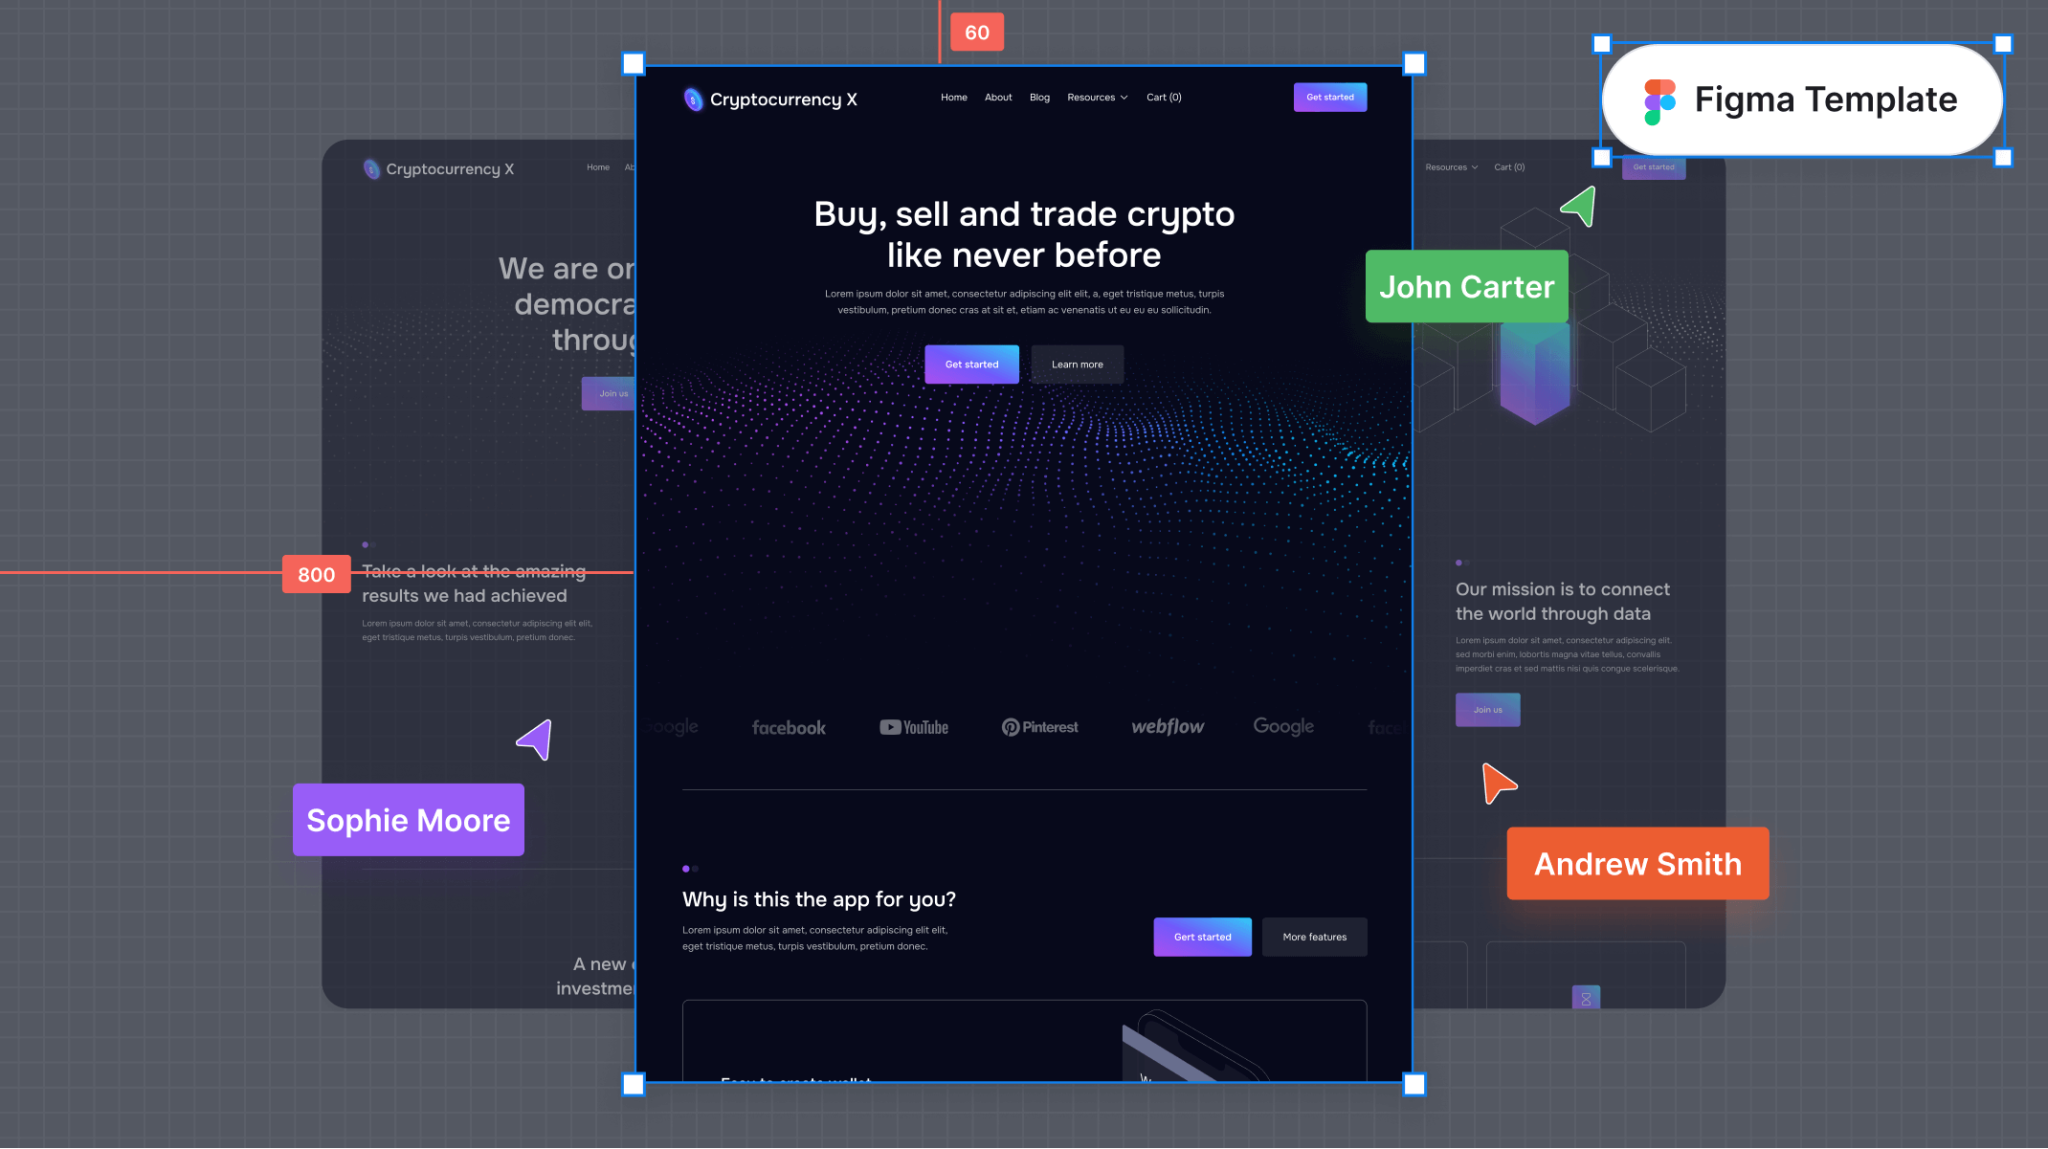The image size is (2048, 1149).
Task: Click the YouTube brand icon in footer
Action: [x=914, y=726]
